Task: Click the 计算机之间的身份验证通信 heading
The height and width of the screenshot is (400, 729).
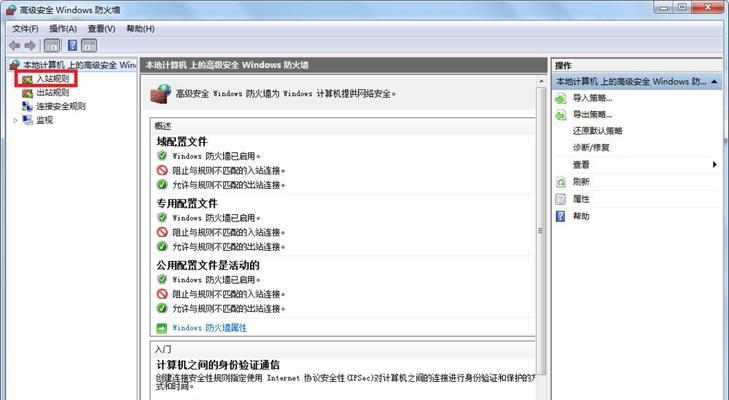Action: tap(218, 365)
